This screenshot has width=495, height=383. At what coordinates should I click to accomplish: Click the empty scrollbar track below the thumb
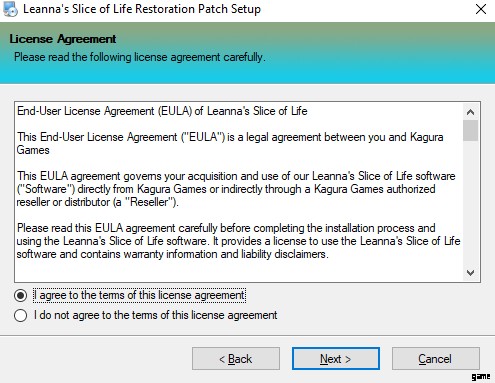coord(470,203)
